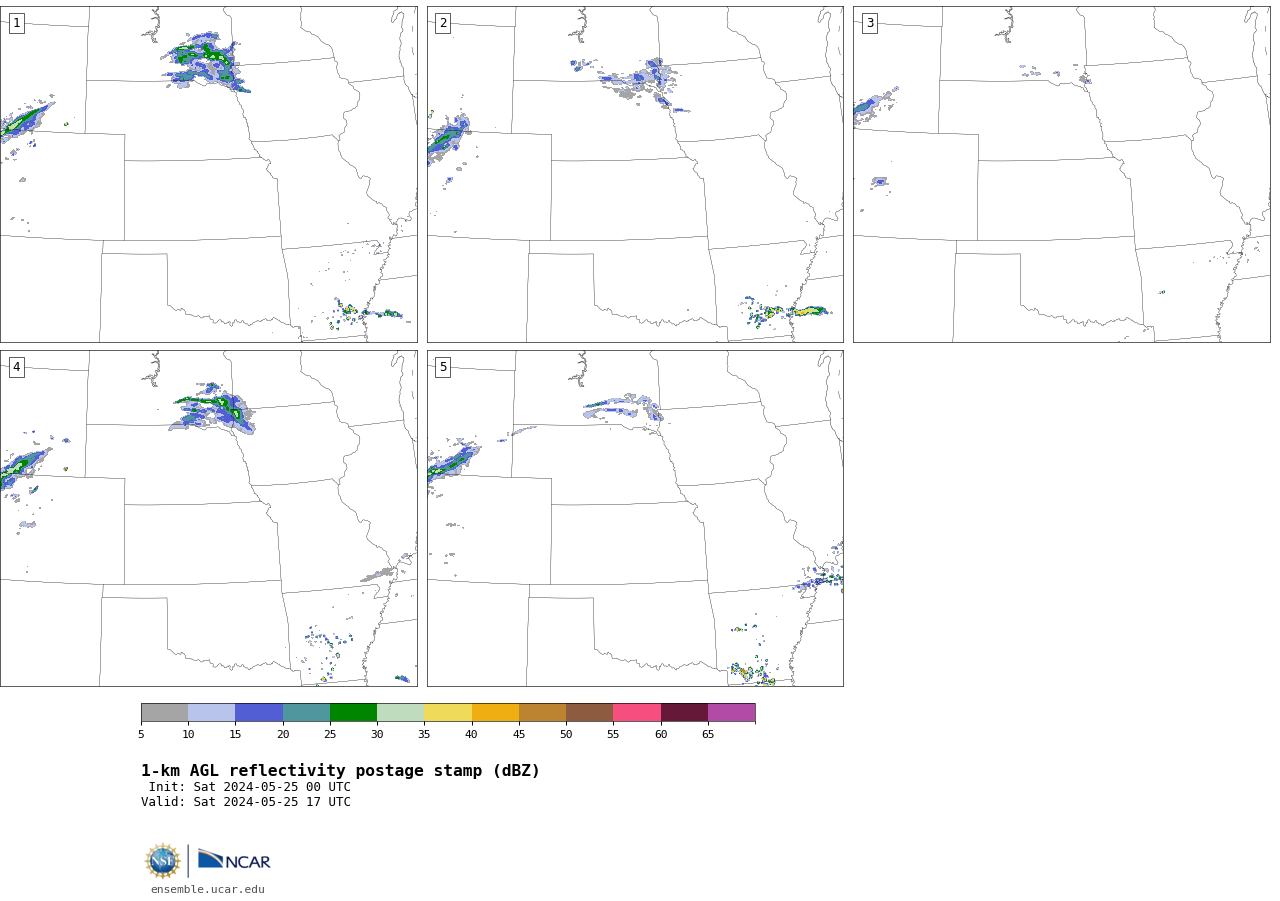The width and height of the screenshot is (1280, 901).
Task: Click the ensemble.ucar.edu text
Action: (208, 889)
